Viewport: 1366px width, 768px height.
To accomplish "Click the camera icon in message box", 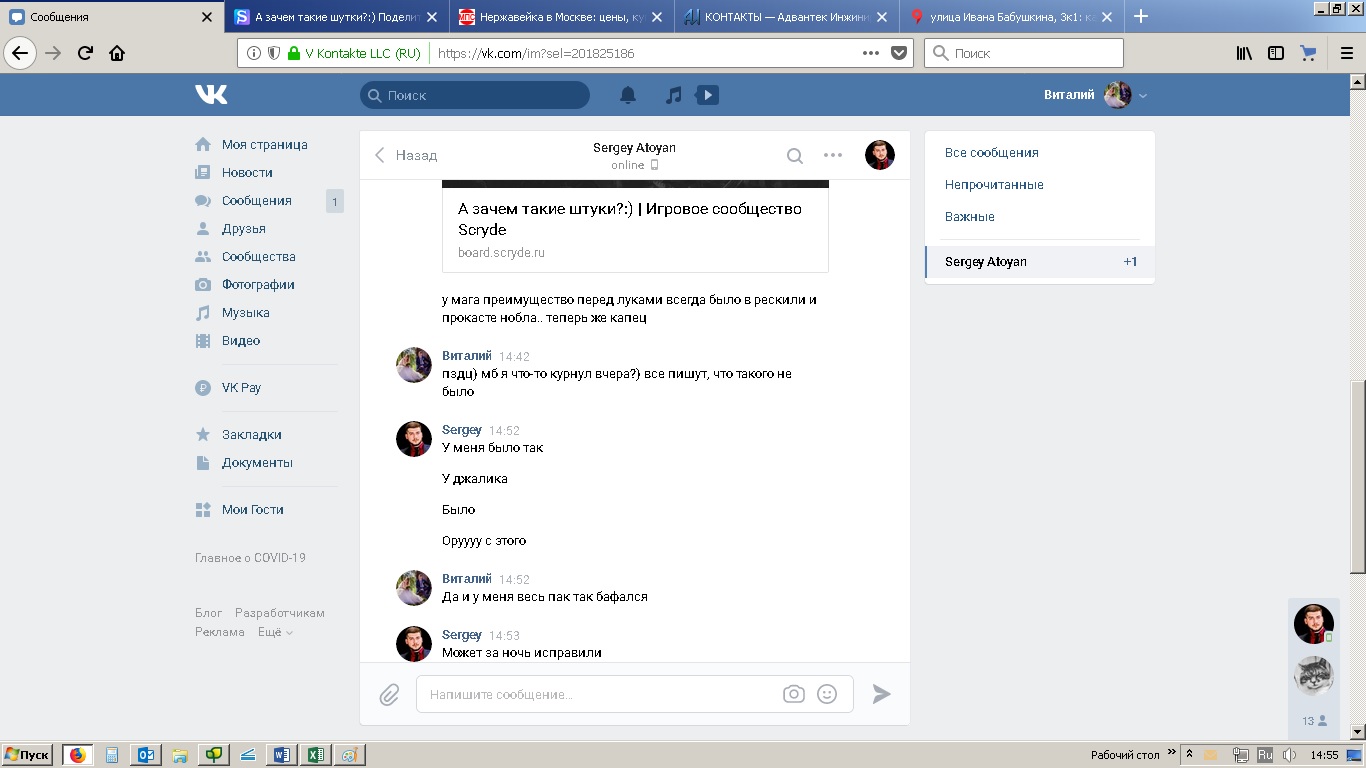I will [x=794, y=694].
